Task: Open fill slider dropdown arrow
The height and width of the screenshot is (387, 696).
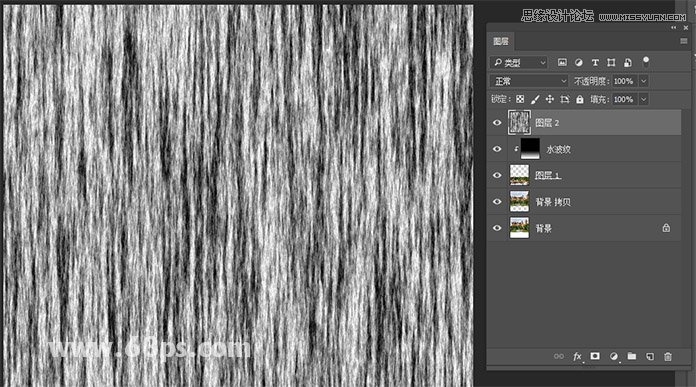Action: 644,99
